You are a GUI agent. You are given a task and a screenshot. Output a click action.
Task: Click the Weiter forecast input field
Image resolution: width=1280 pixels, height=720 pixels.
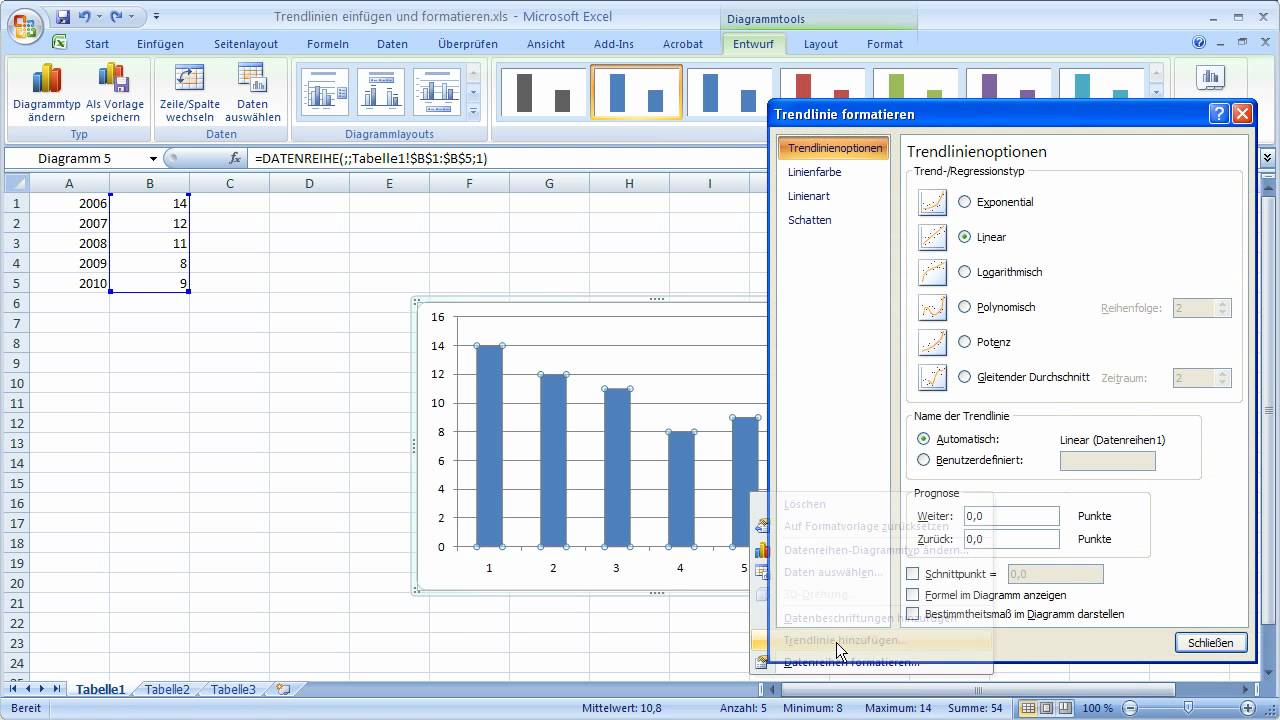(1011, 516)
